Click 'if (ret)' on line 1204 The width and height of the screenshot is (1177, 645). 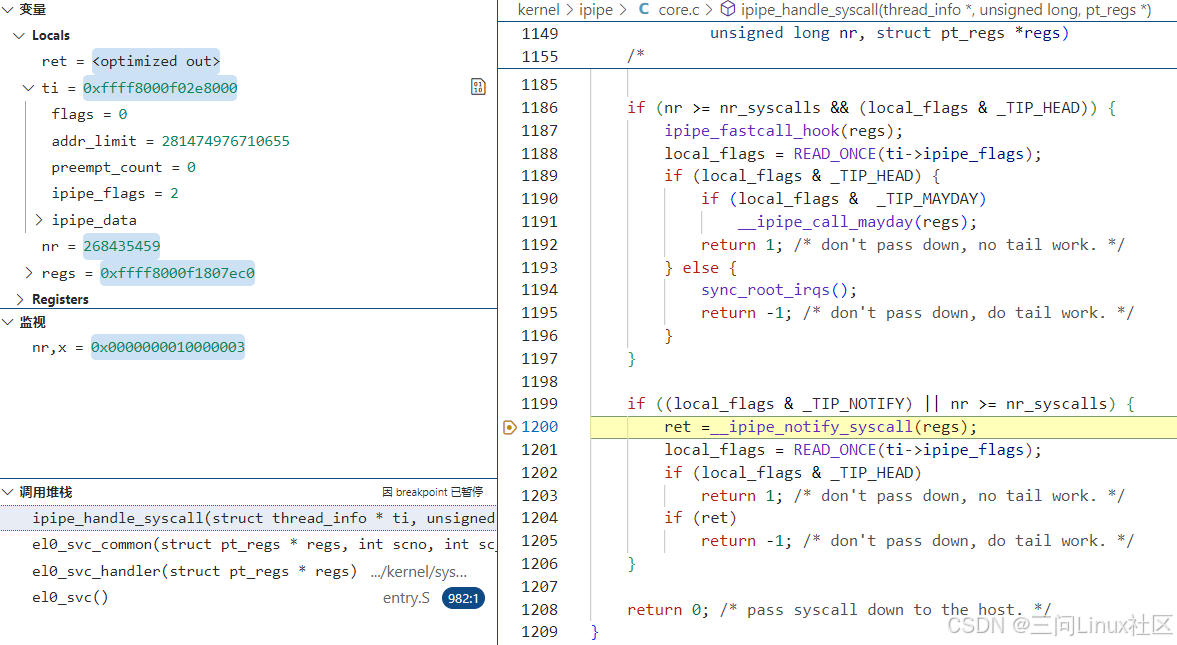pyautogui.click(x=700, y=518)
